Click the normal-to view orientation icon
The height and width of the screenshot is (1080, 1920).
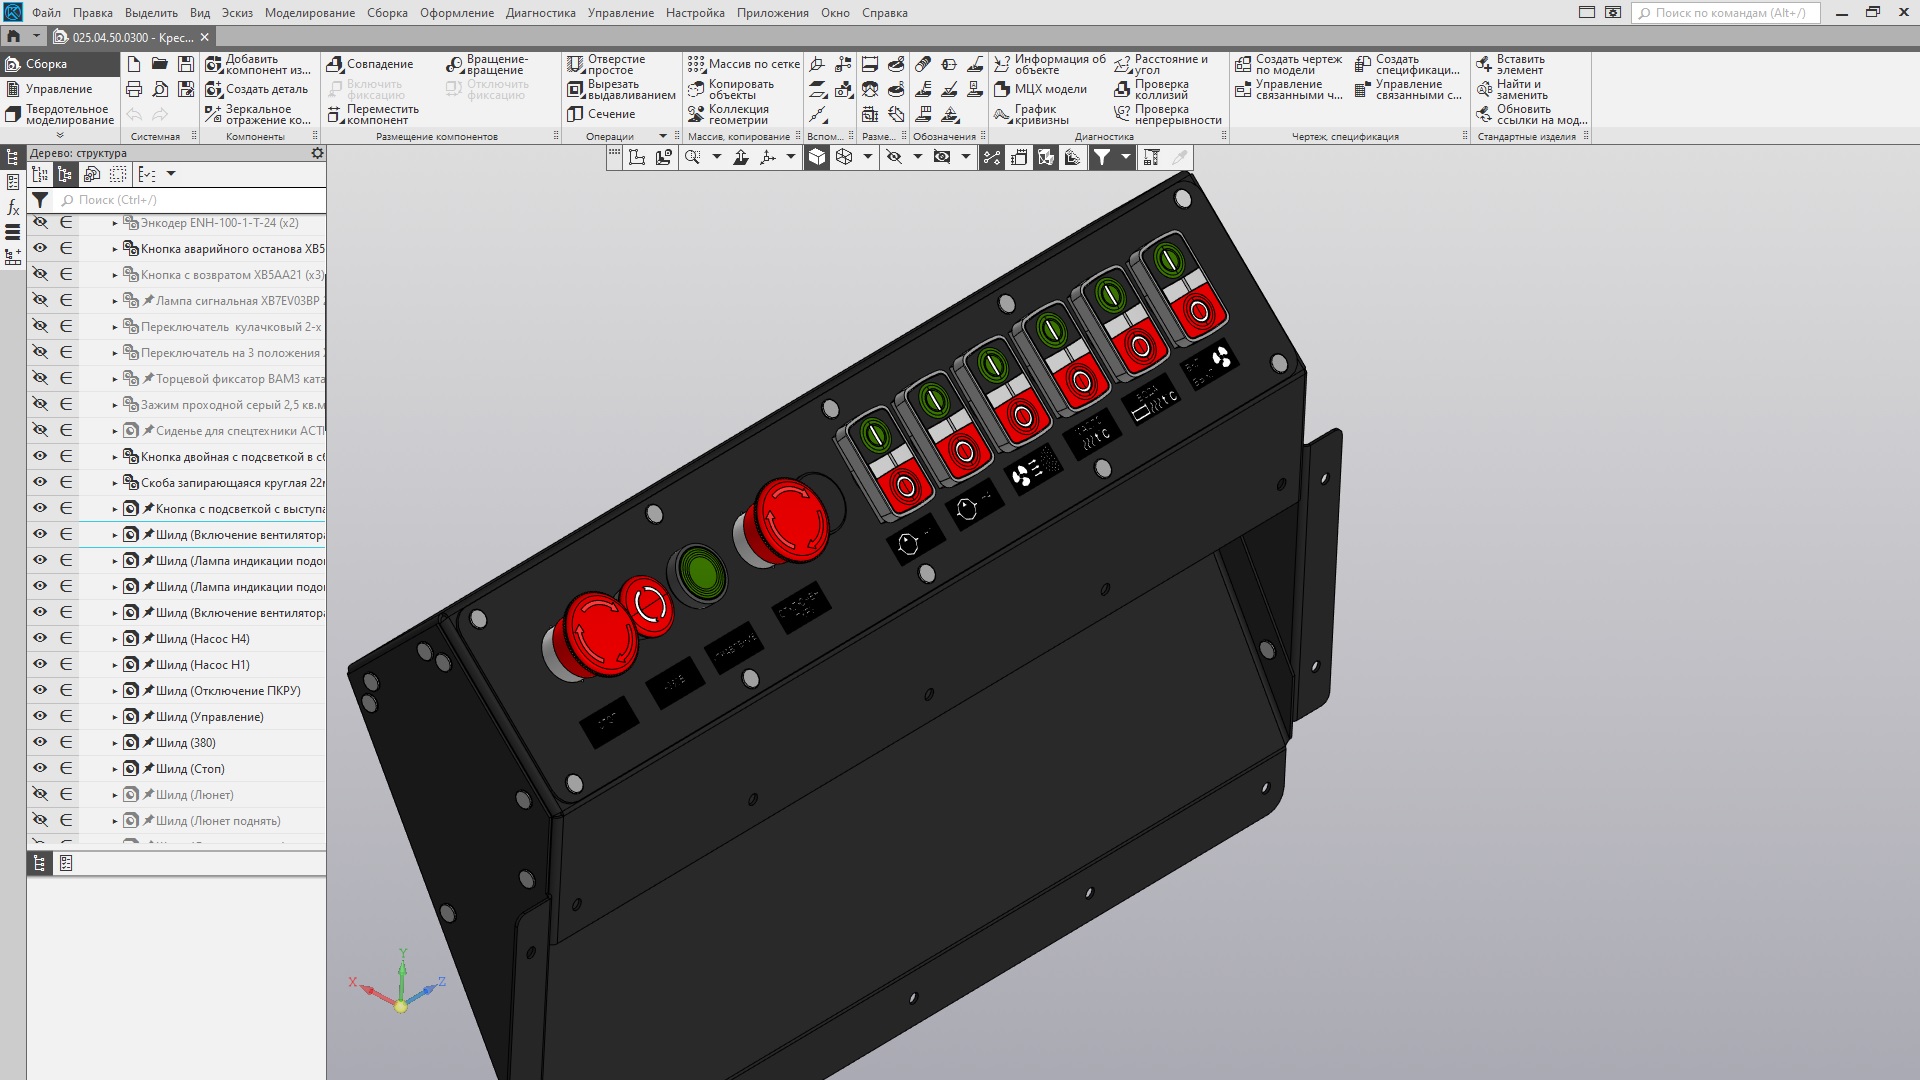(x=741, y=157)
